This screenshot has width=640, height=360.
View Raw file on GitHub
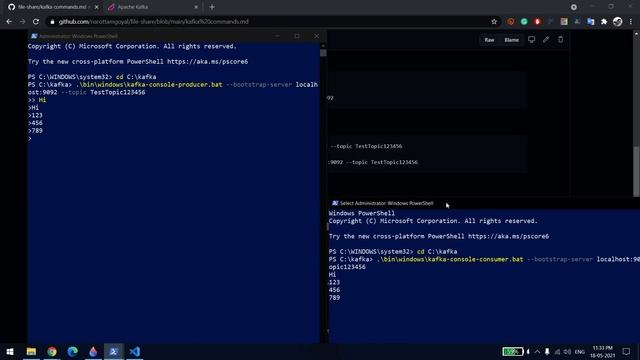pos(489,40)
